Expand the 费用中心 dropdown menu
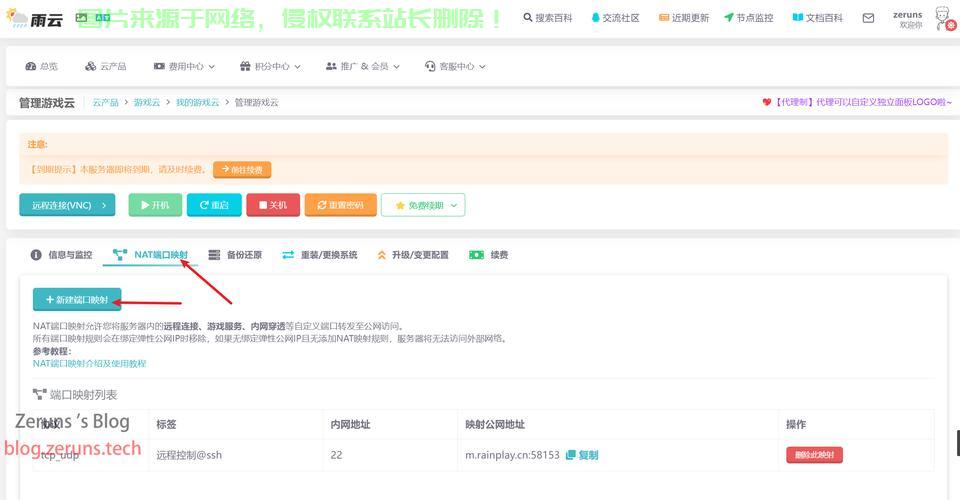 click(185, 66)
